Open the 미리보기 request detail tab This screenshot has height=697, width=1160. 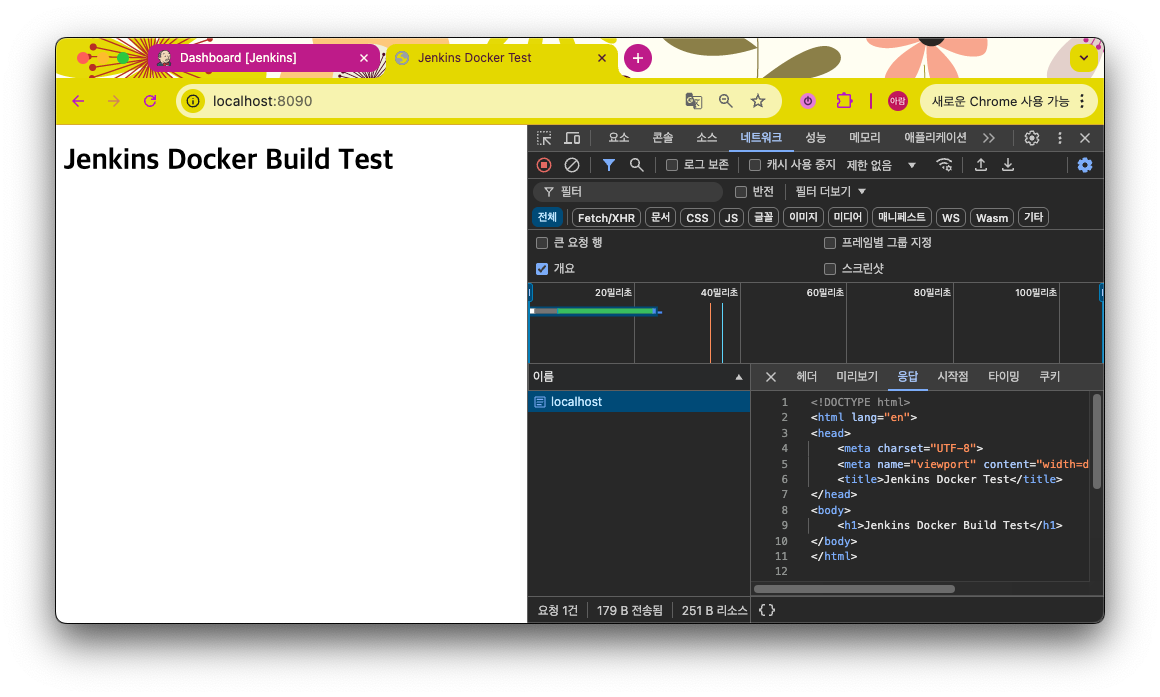tap(857, 377)
